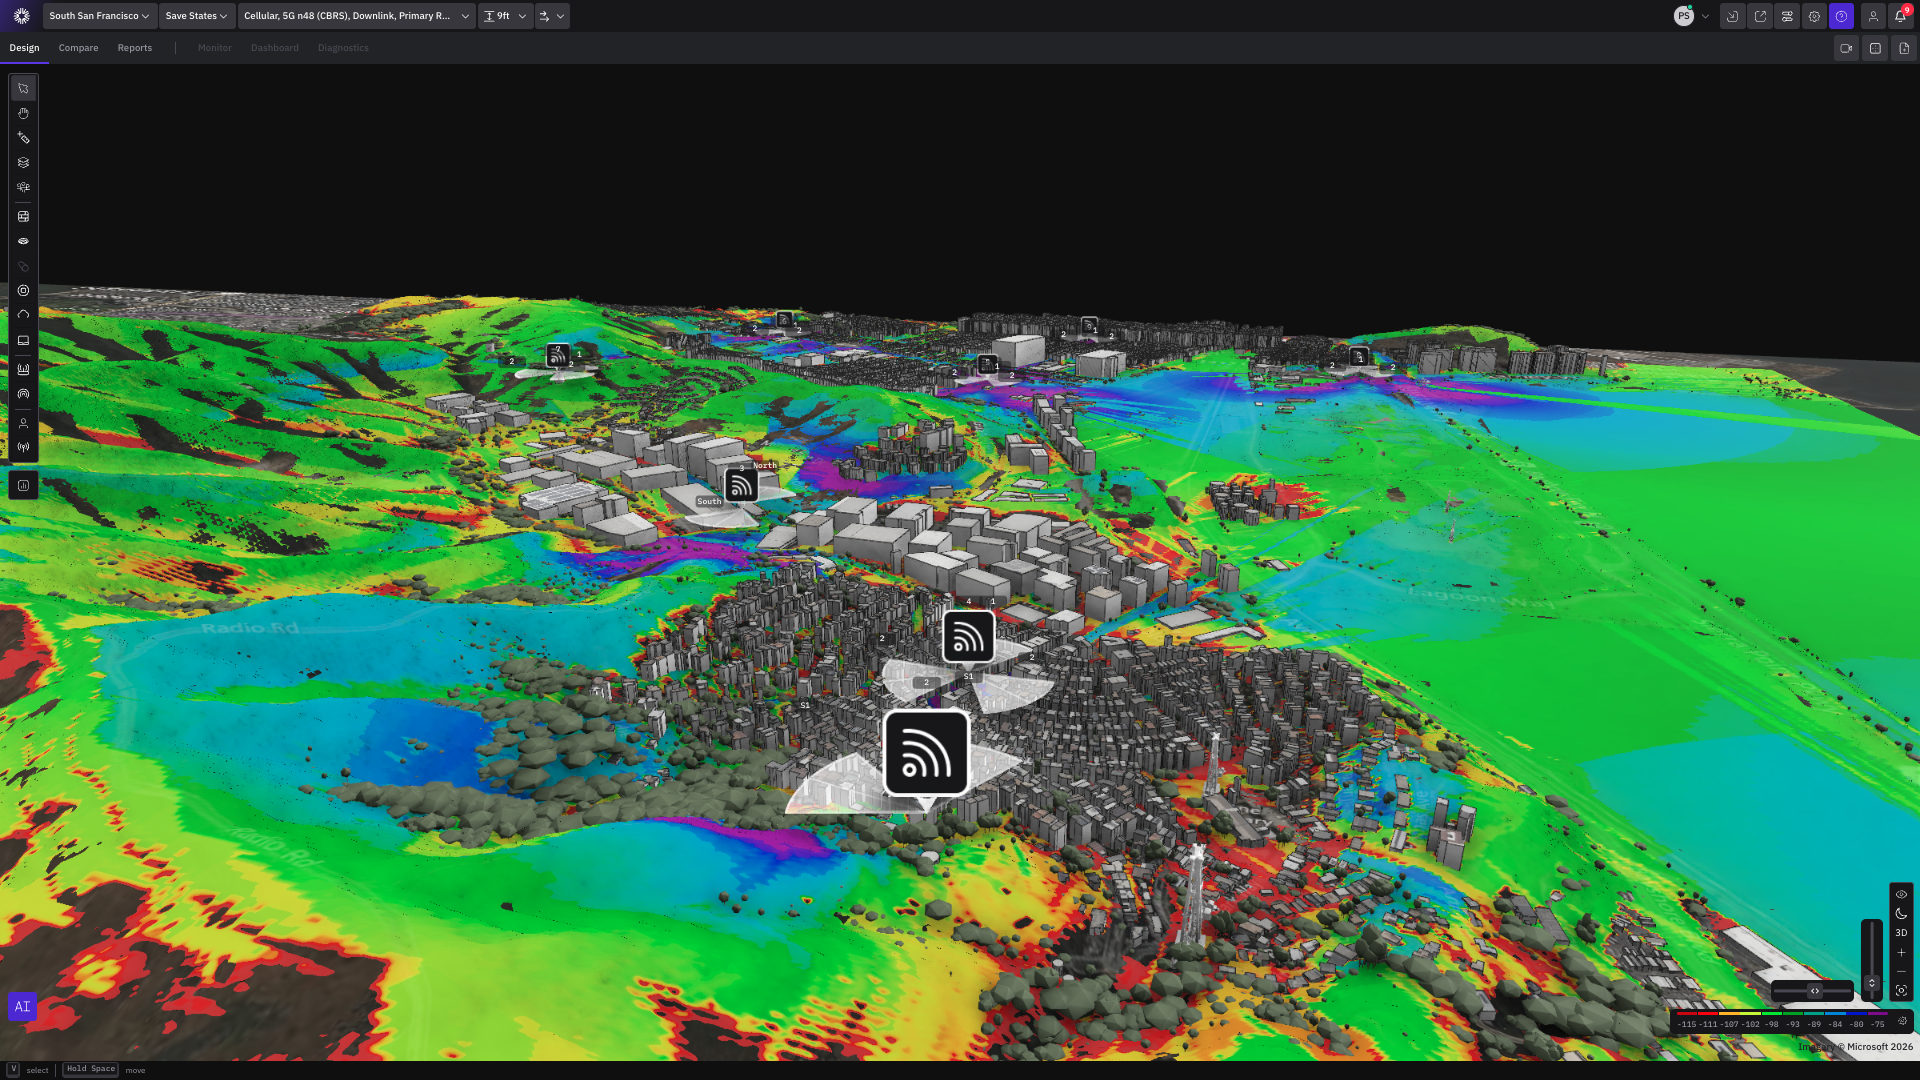Open the South San Francisco project dropdown
The width and height of the screenshot is (1920, 1080).
[x=99, y=16]
